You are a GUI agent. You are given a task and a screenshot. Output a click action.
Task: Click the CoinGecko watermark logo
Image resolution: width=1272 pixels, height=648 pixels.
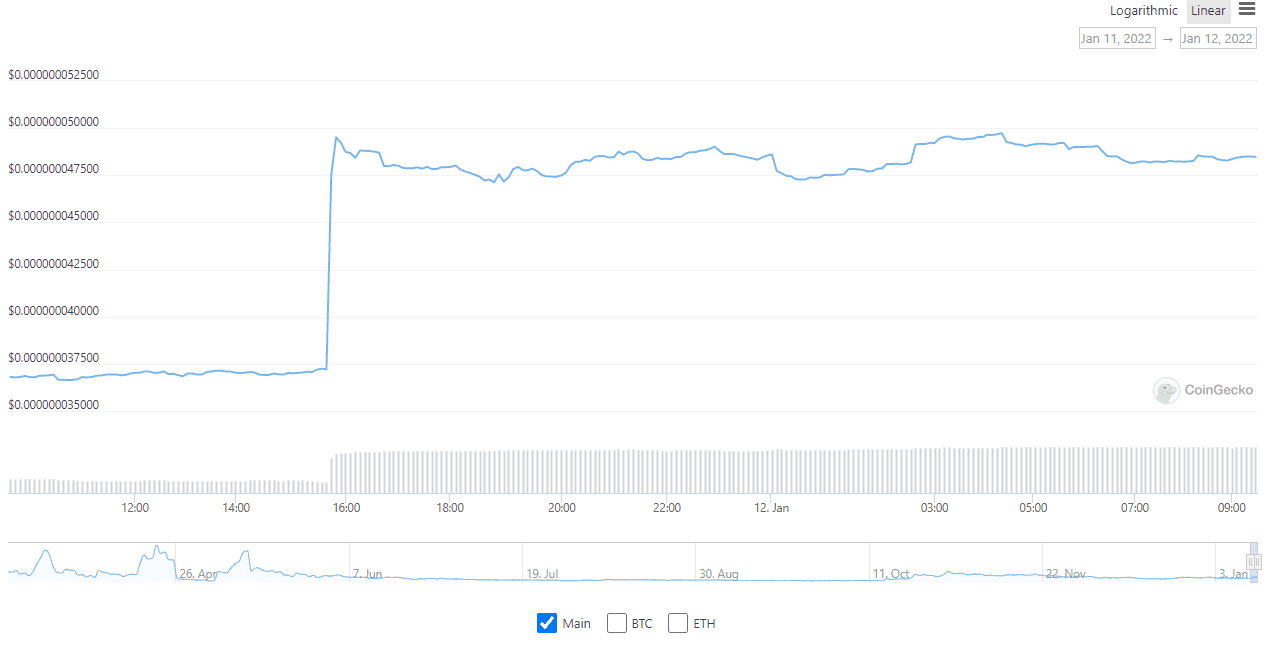[1166, 391]
